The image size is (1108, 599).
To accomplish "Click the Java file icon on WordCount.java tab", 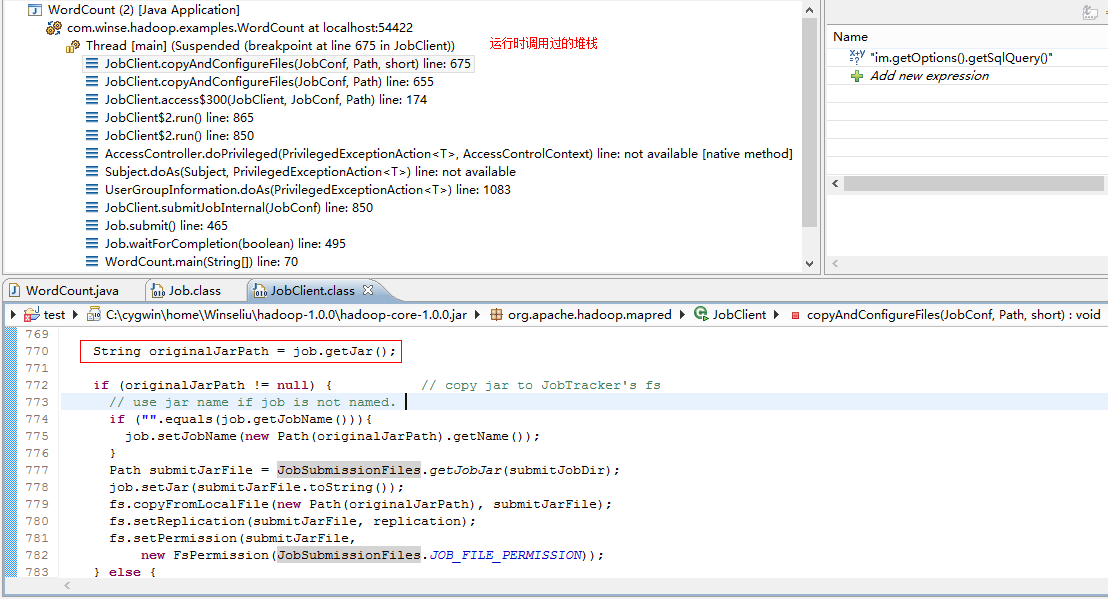I will click(x=14, y=291).
